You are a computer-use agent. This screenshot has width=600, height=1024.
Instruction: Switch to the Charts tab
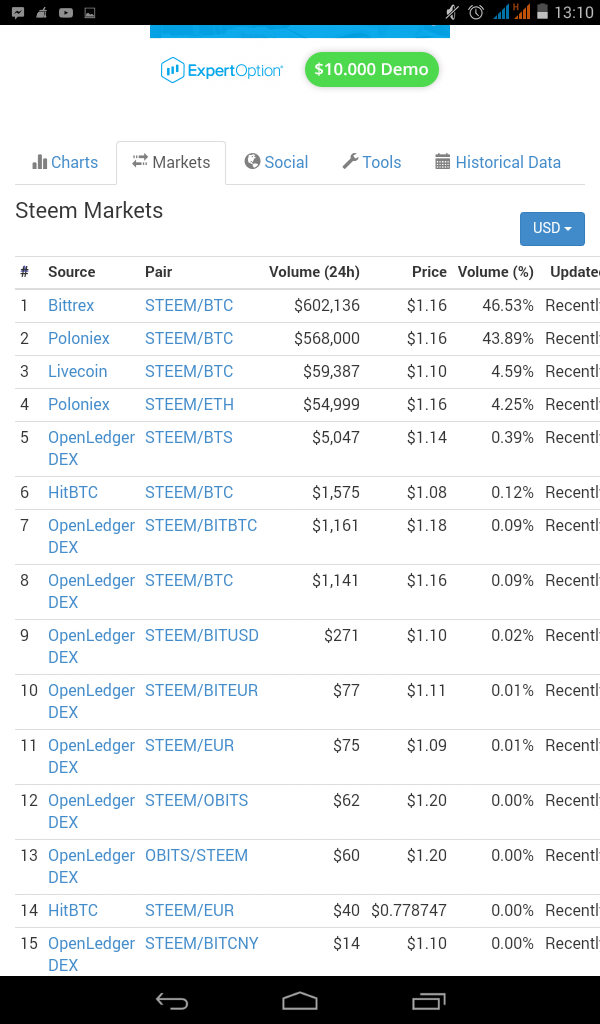[65, 162]
